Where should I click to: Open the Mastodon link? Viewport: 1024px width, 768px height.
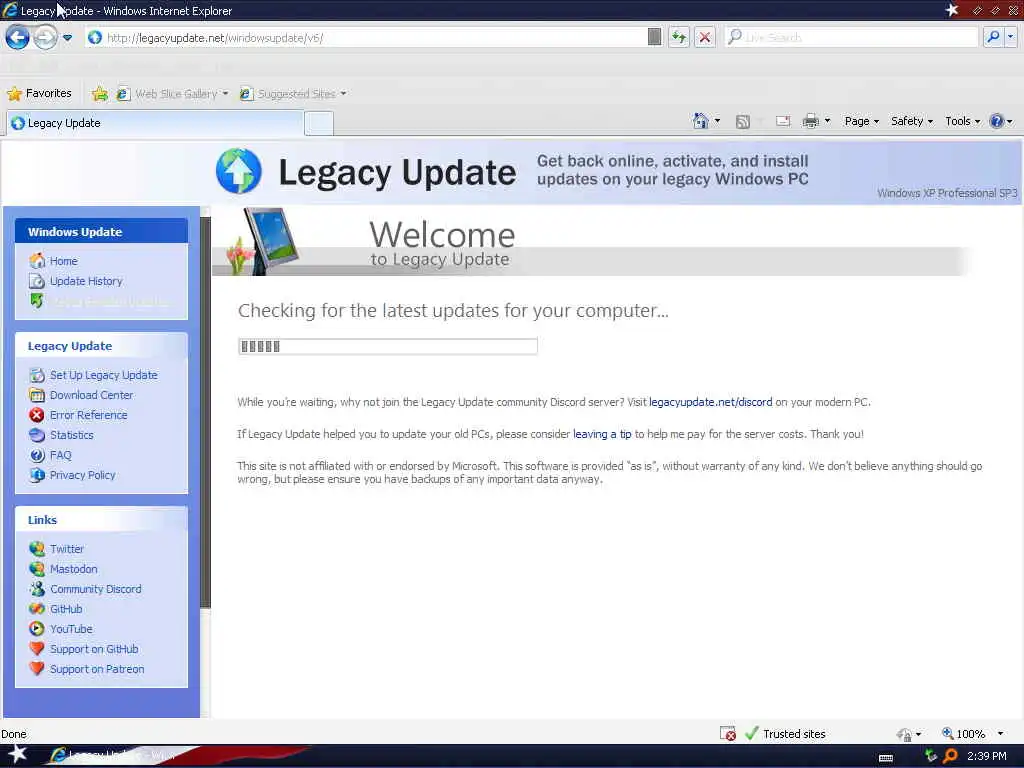click(74, 569)
